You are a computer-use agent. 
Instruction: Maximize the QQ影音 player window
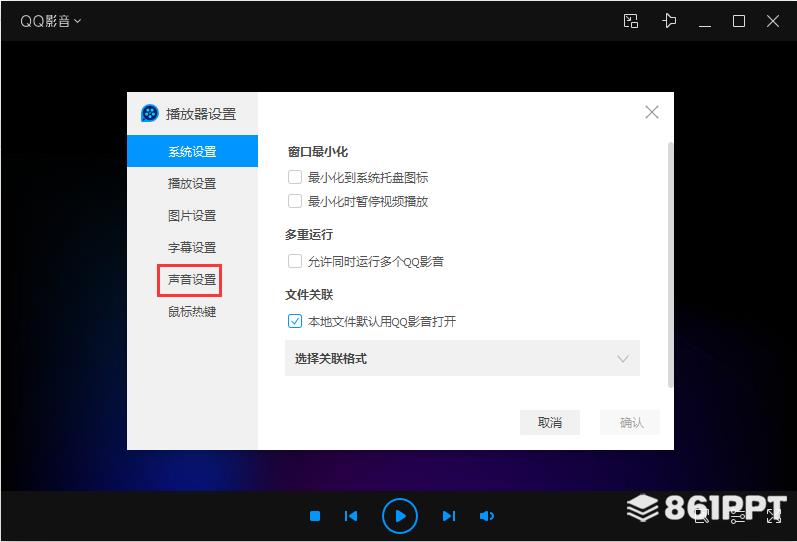[x=739, y=21]
